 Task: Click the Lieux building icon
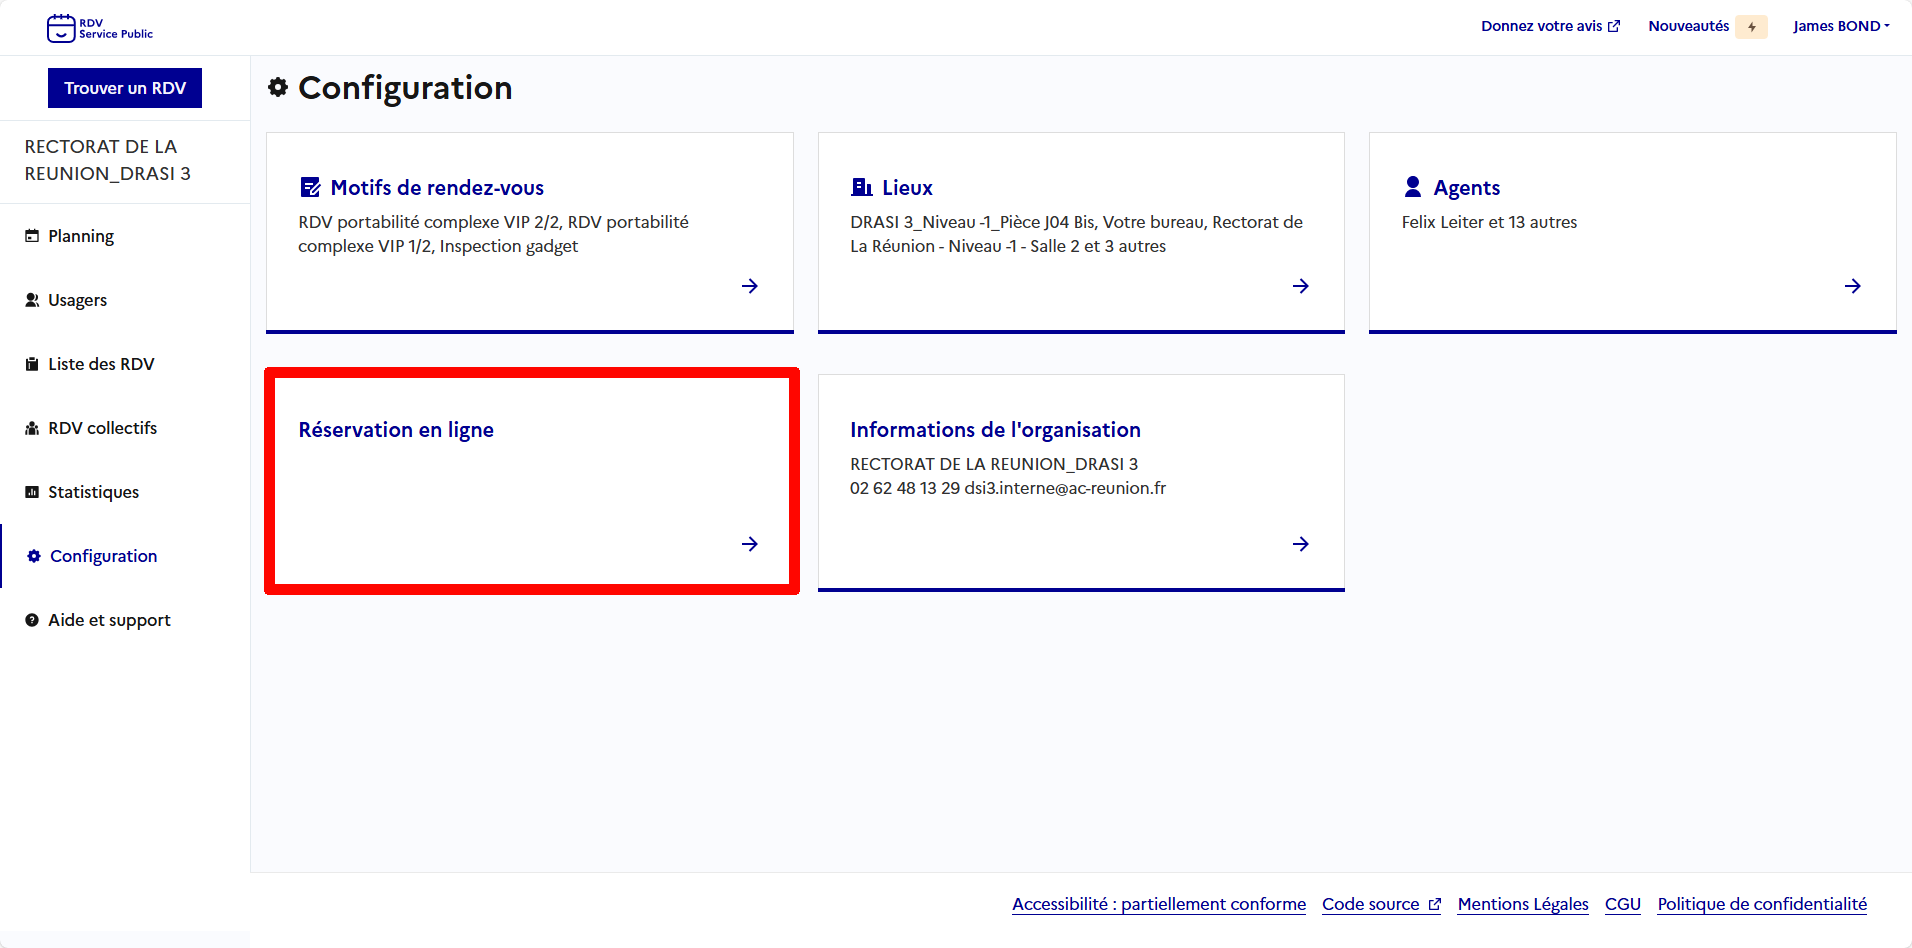(861, 187)
